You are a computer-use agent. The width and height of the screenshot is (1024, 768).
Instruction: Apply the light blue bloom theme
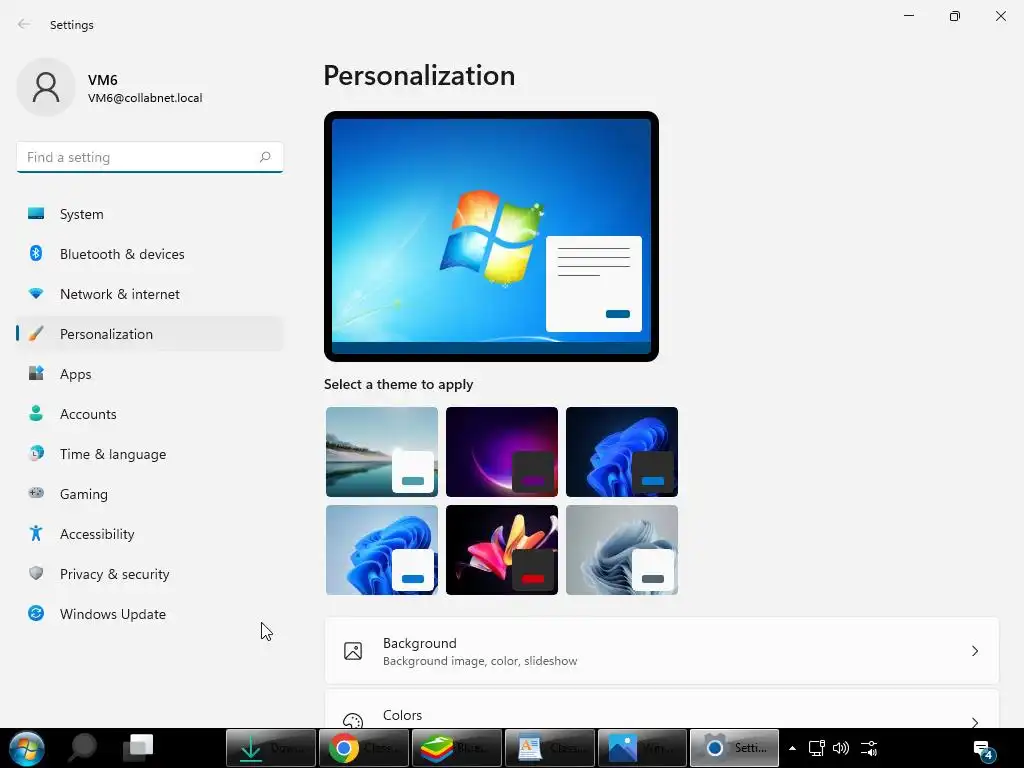(x=382, y=550)
